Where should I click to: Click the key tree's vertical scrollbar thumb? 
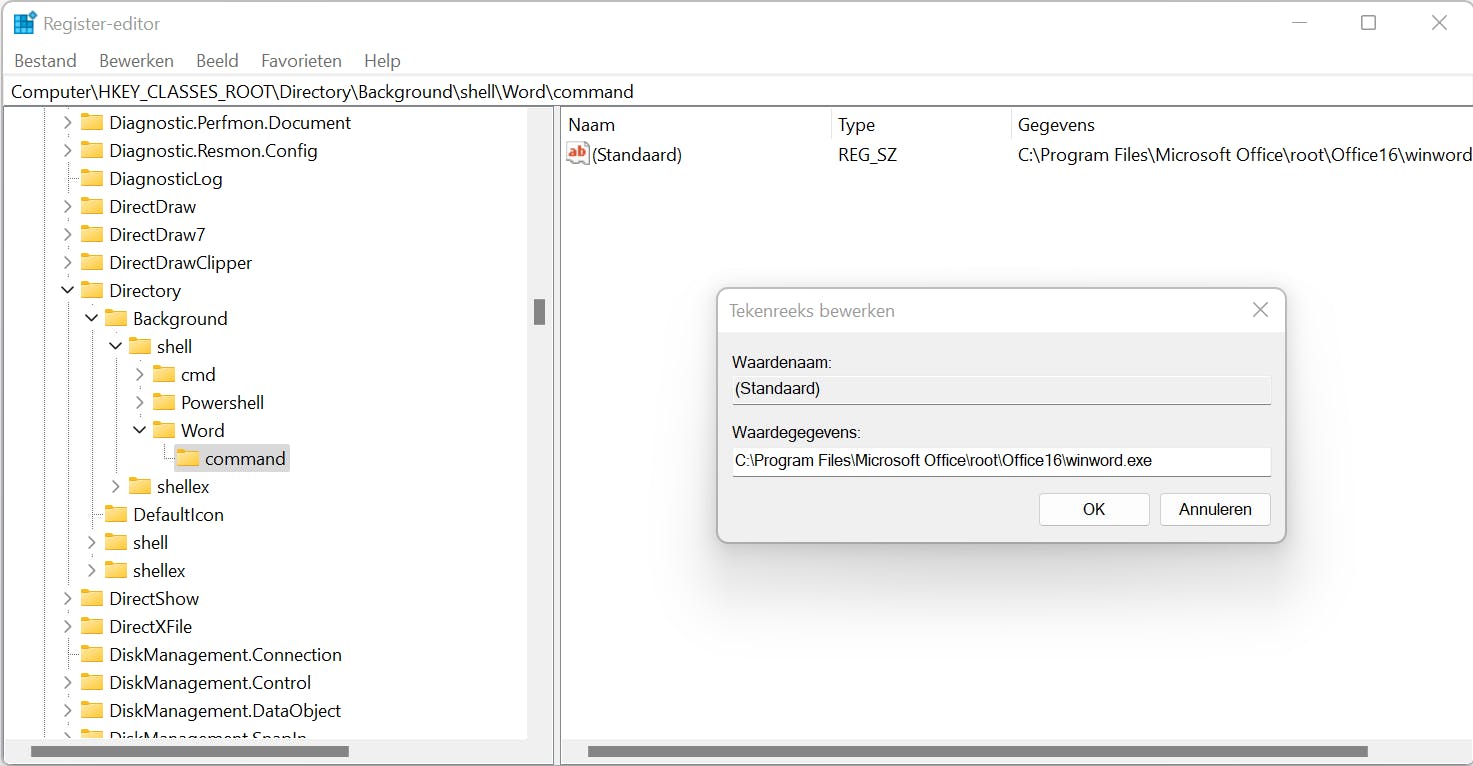click(539, 312)
